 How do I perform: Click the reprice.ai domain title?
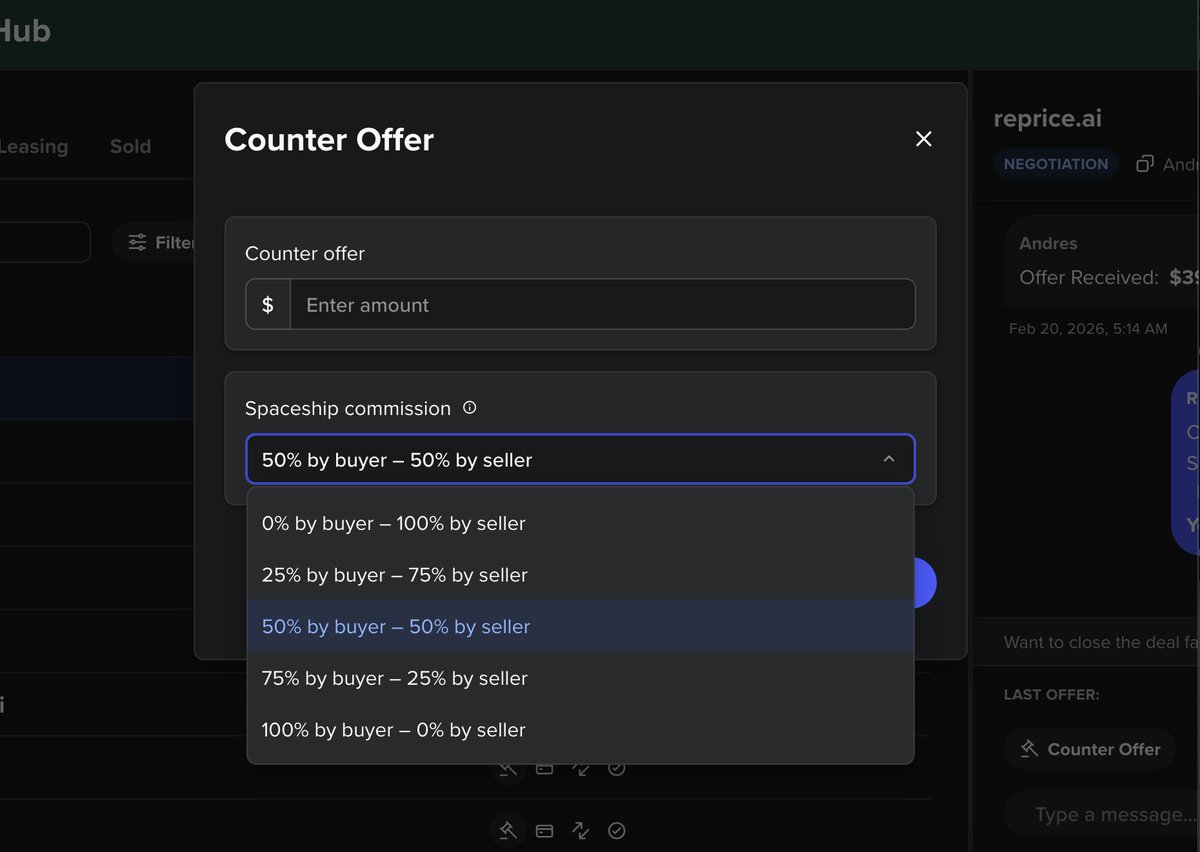[1047, 118]
